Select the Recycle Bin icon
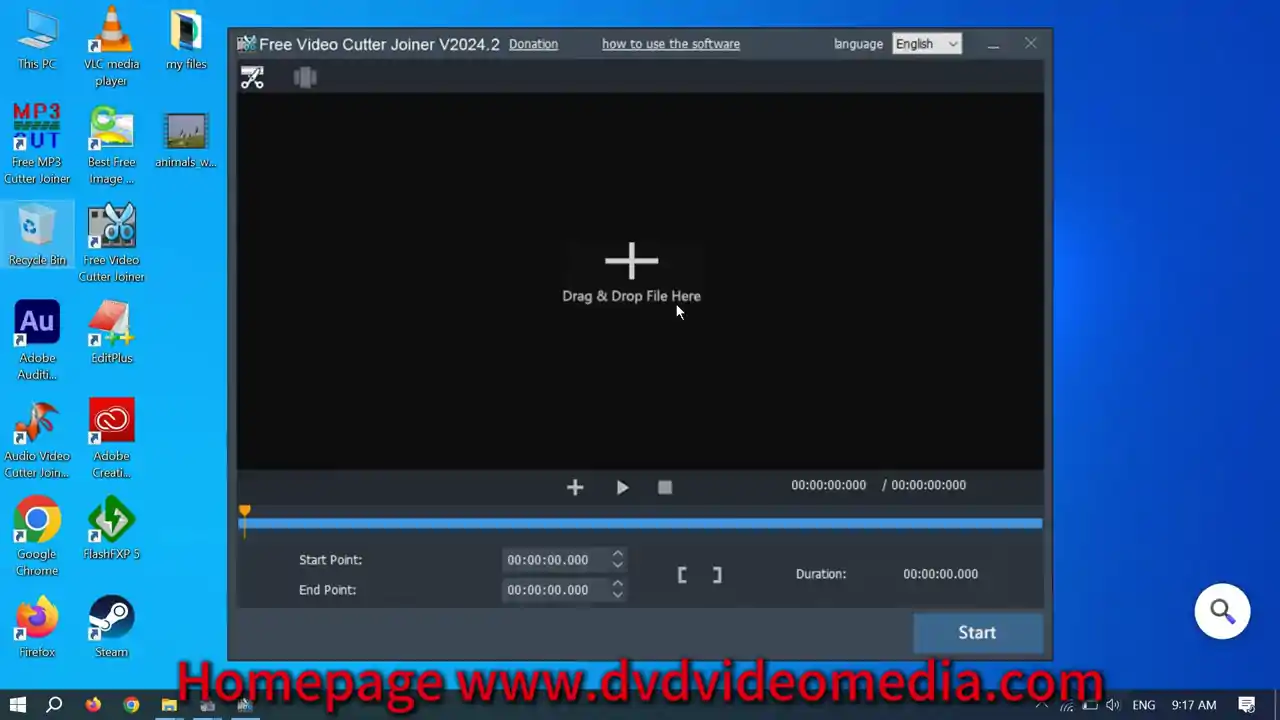The height and width of the screenshot is (720, 1280). [x=37, y=236]
